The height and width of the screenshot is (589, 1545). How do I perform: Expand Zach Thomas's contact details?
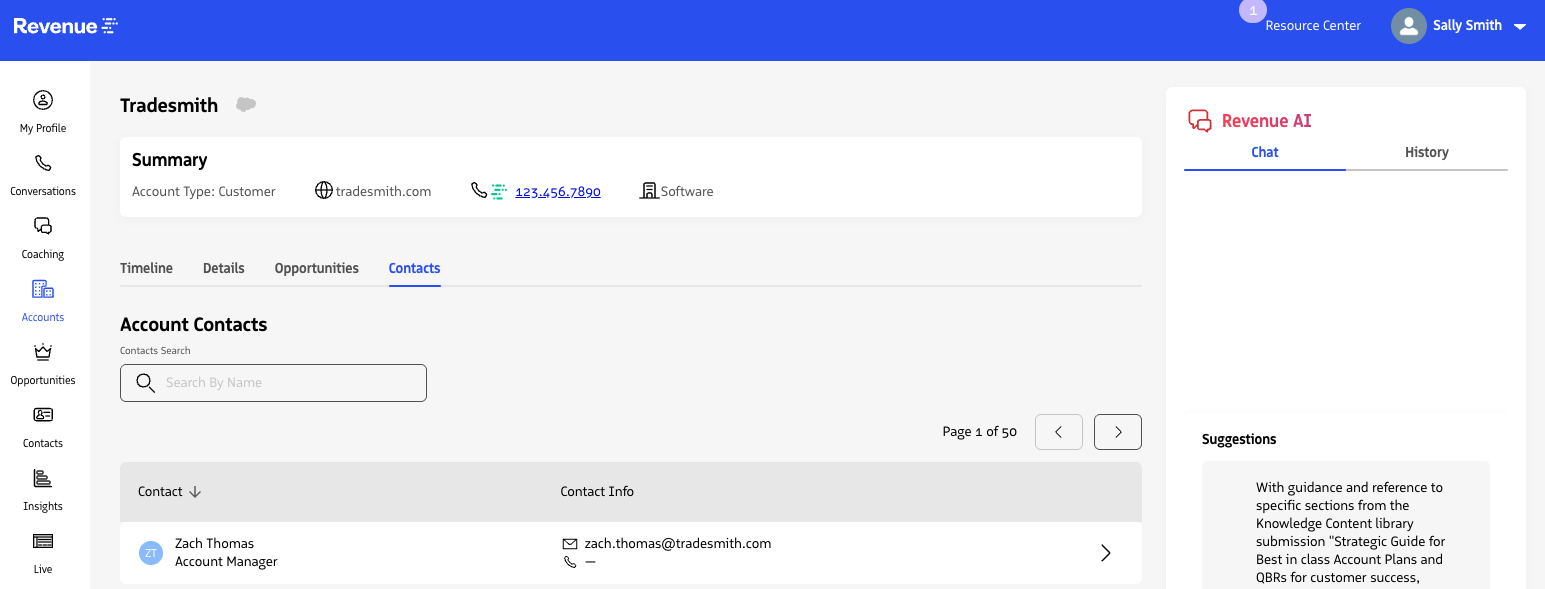tap(1105, 552)
